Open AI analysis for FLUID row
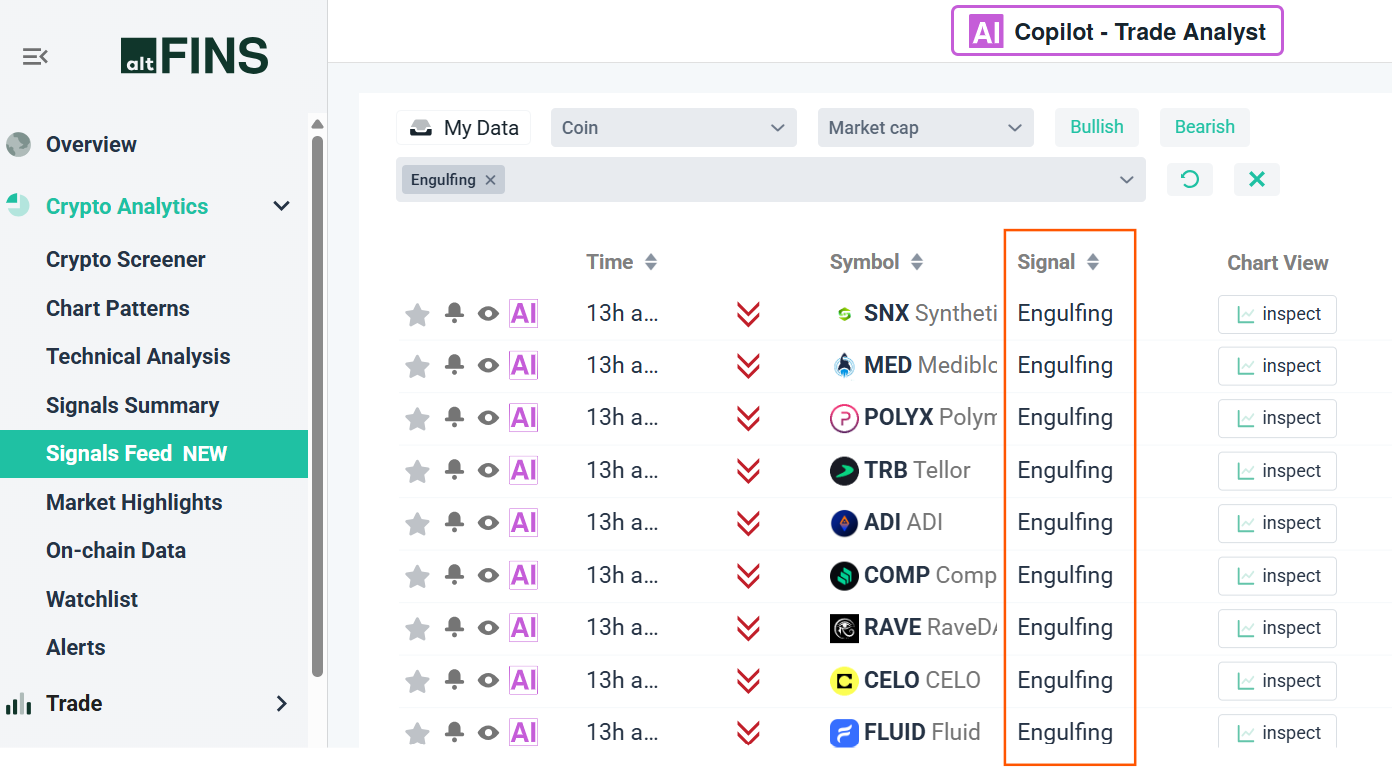This screenshot has width=1392, height=767. (x=524, y=732)
